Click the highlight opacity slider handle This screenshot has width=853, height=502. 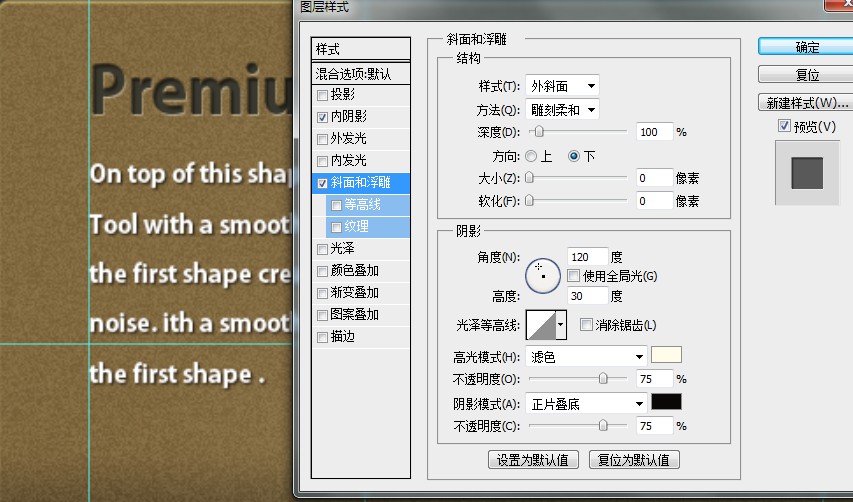[x=603, y=379]
